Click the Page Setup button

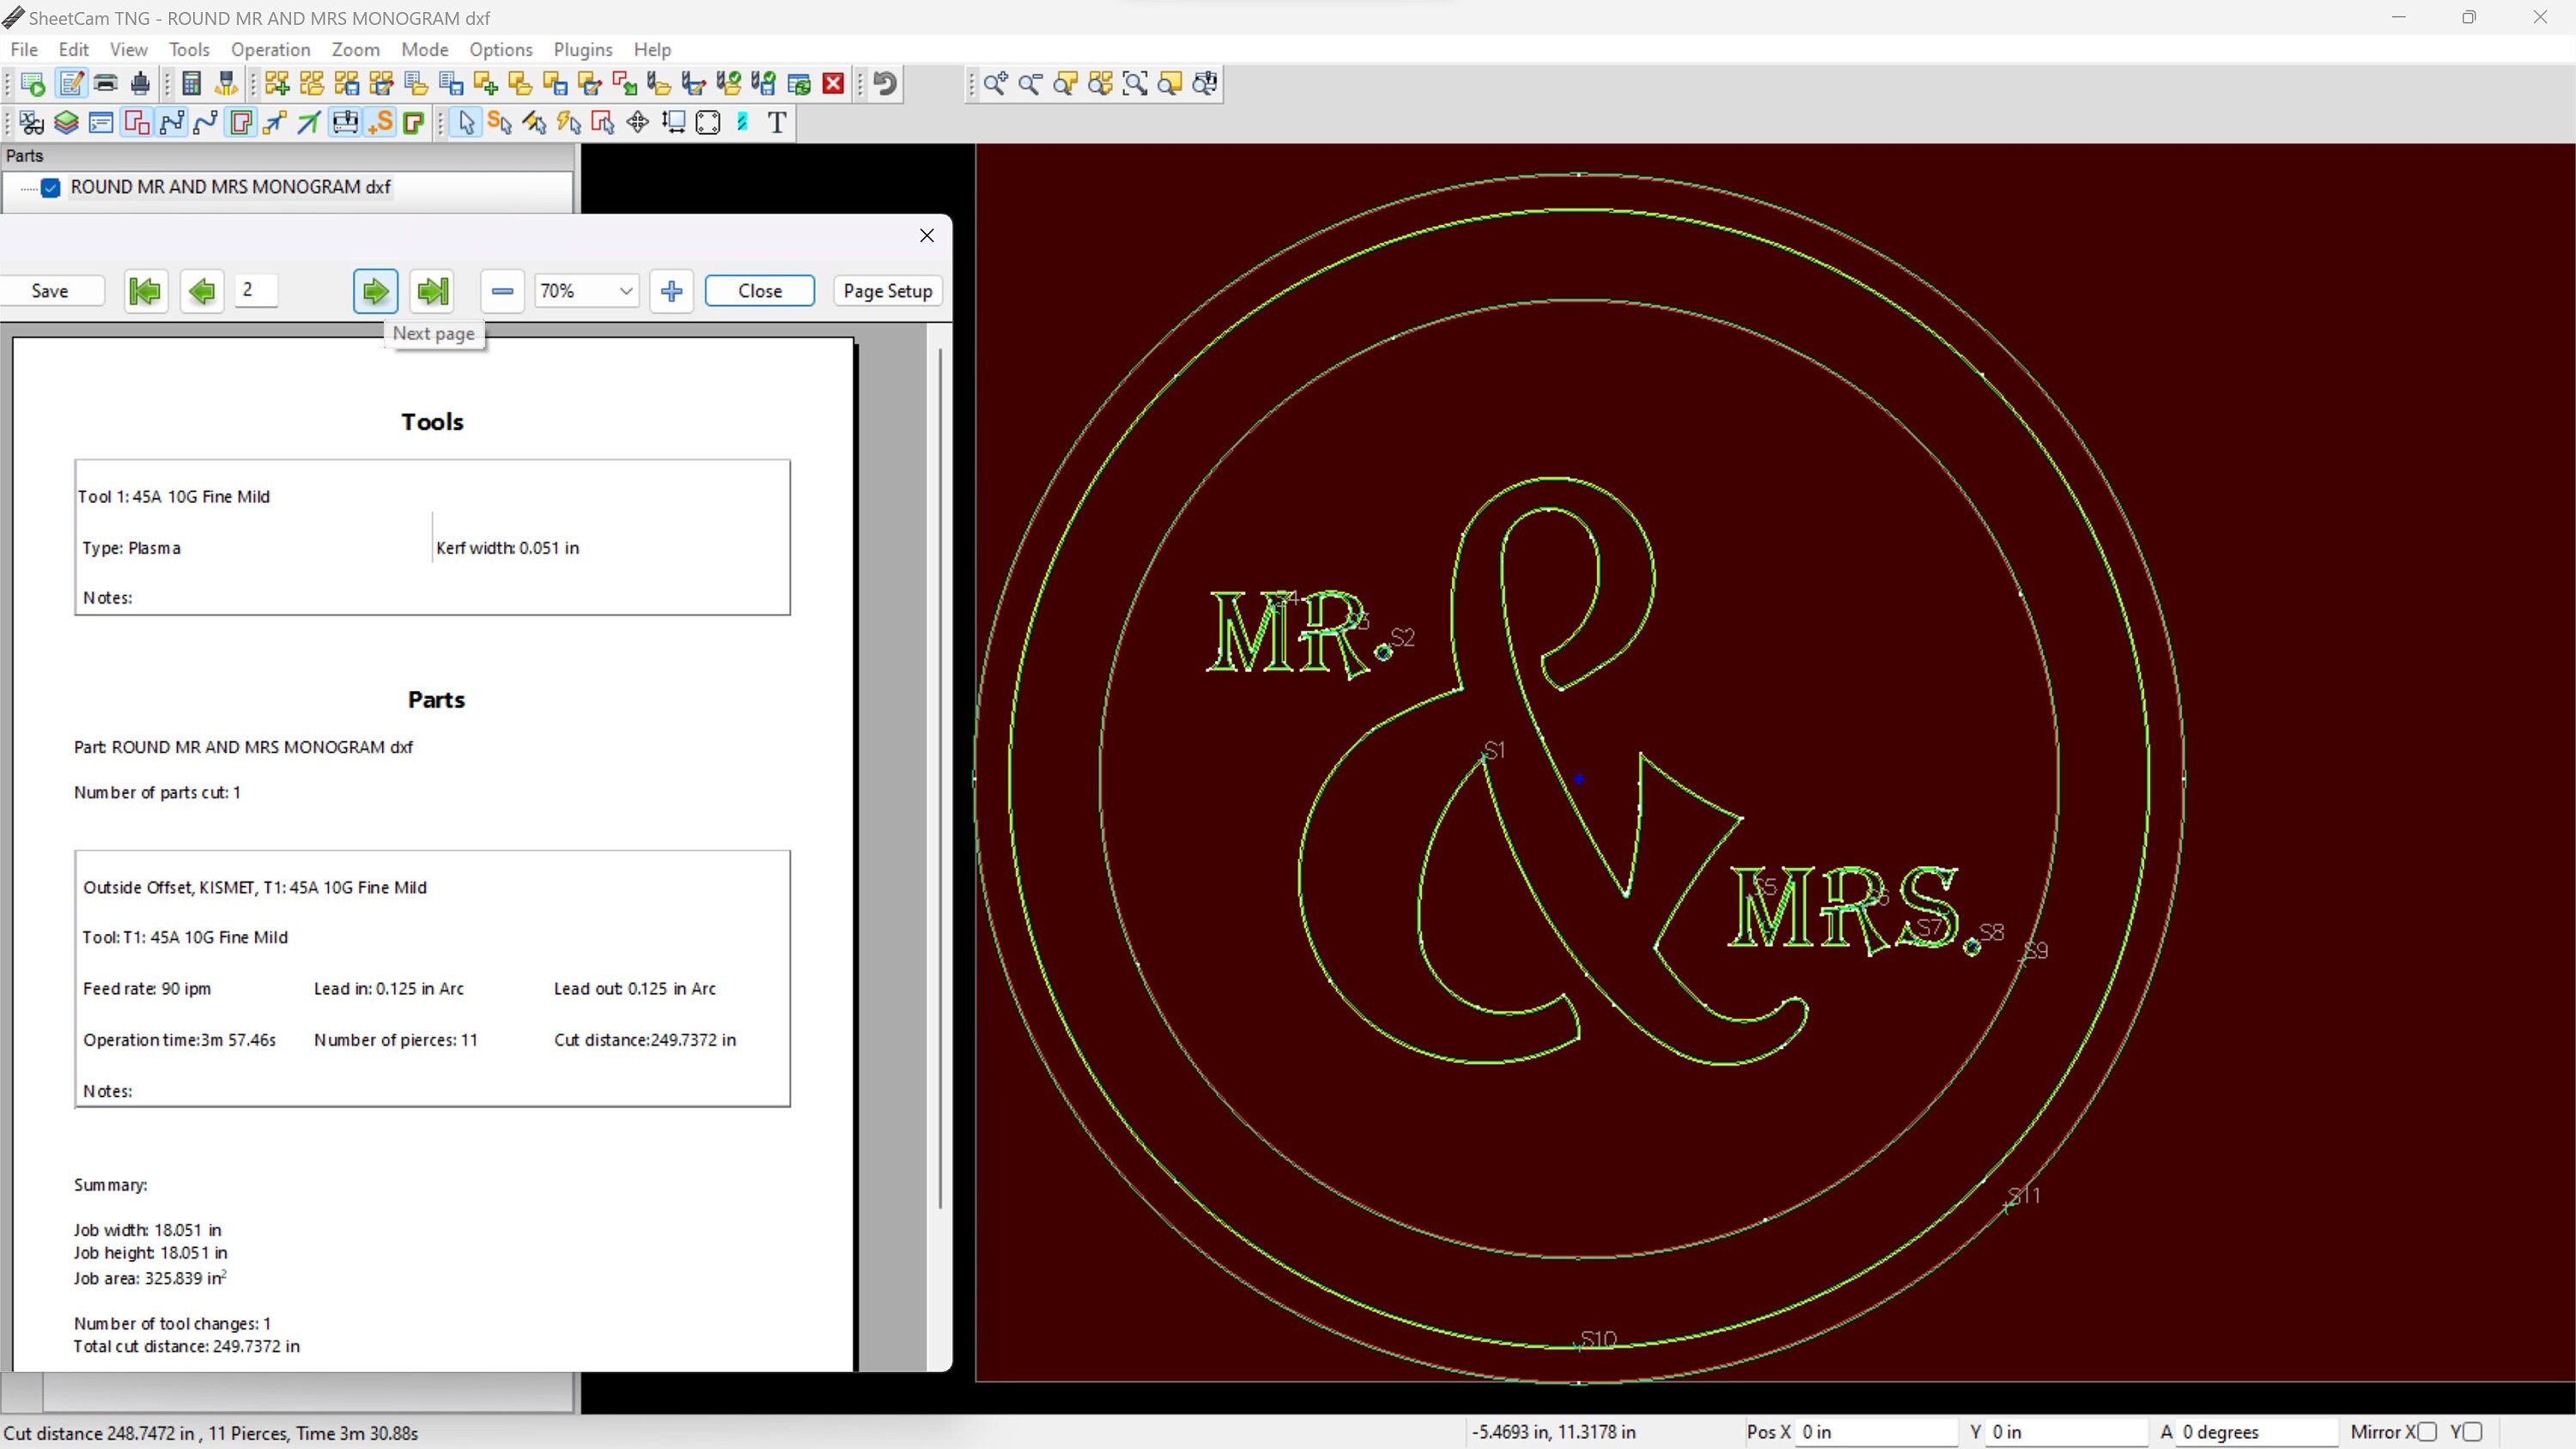point(887,291)
